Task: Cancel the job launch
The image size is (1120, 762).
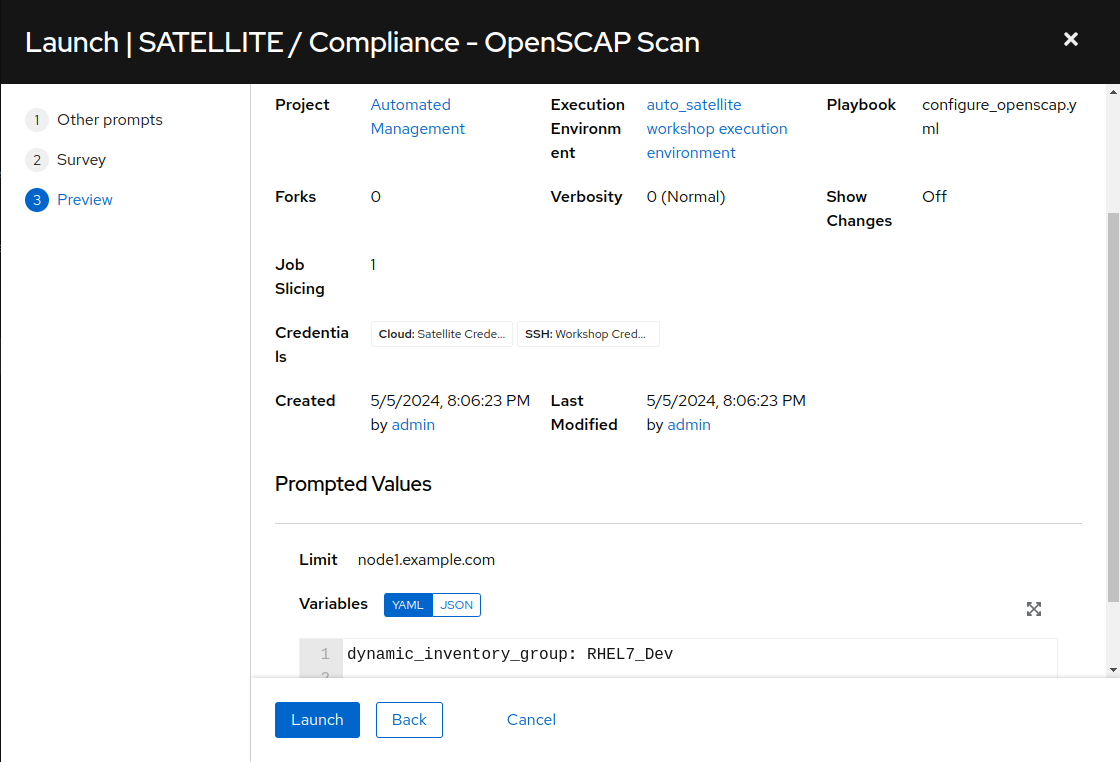Action: [531, 720]
